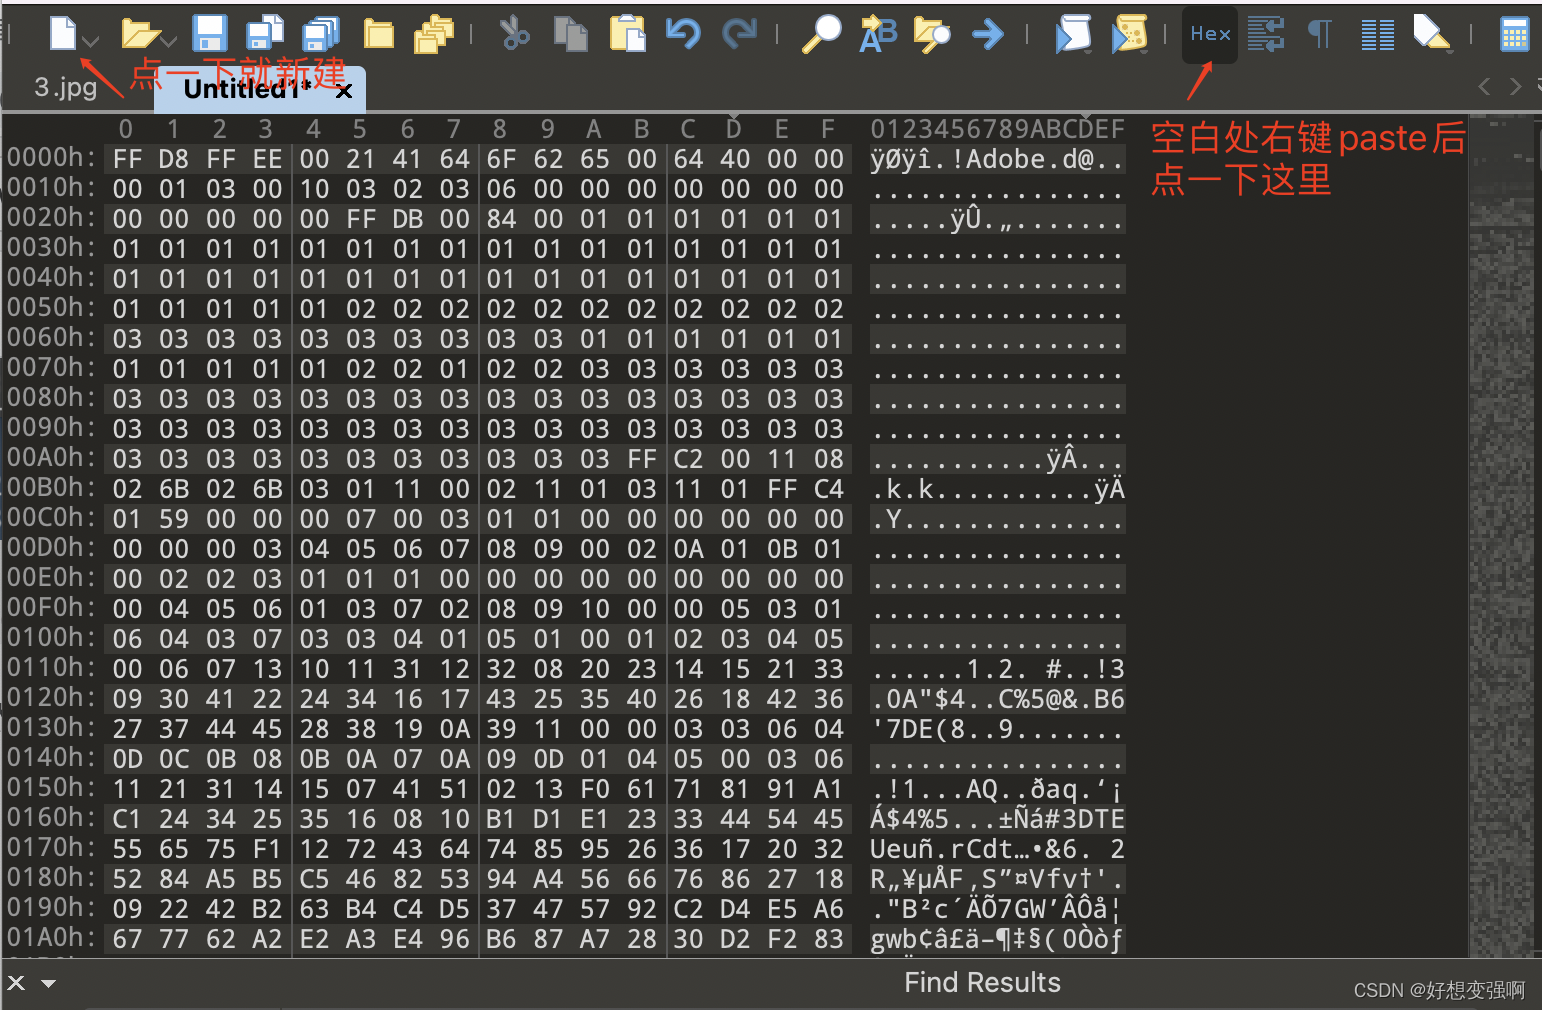Click byte B1 in row 0160h
This screenshot has height=1010, width=1542.
501,819
